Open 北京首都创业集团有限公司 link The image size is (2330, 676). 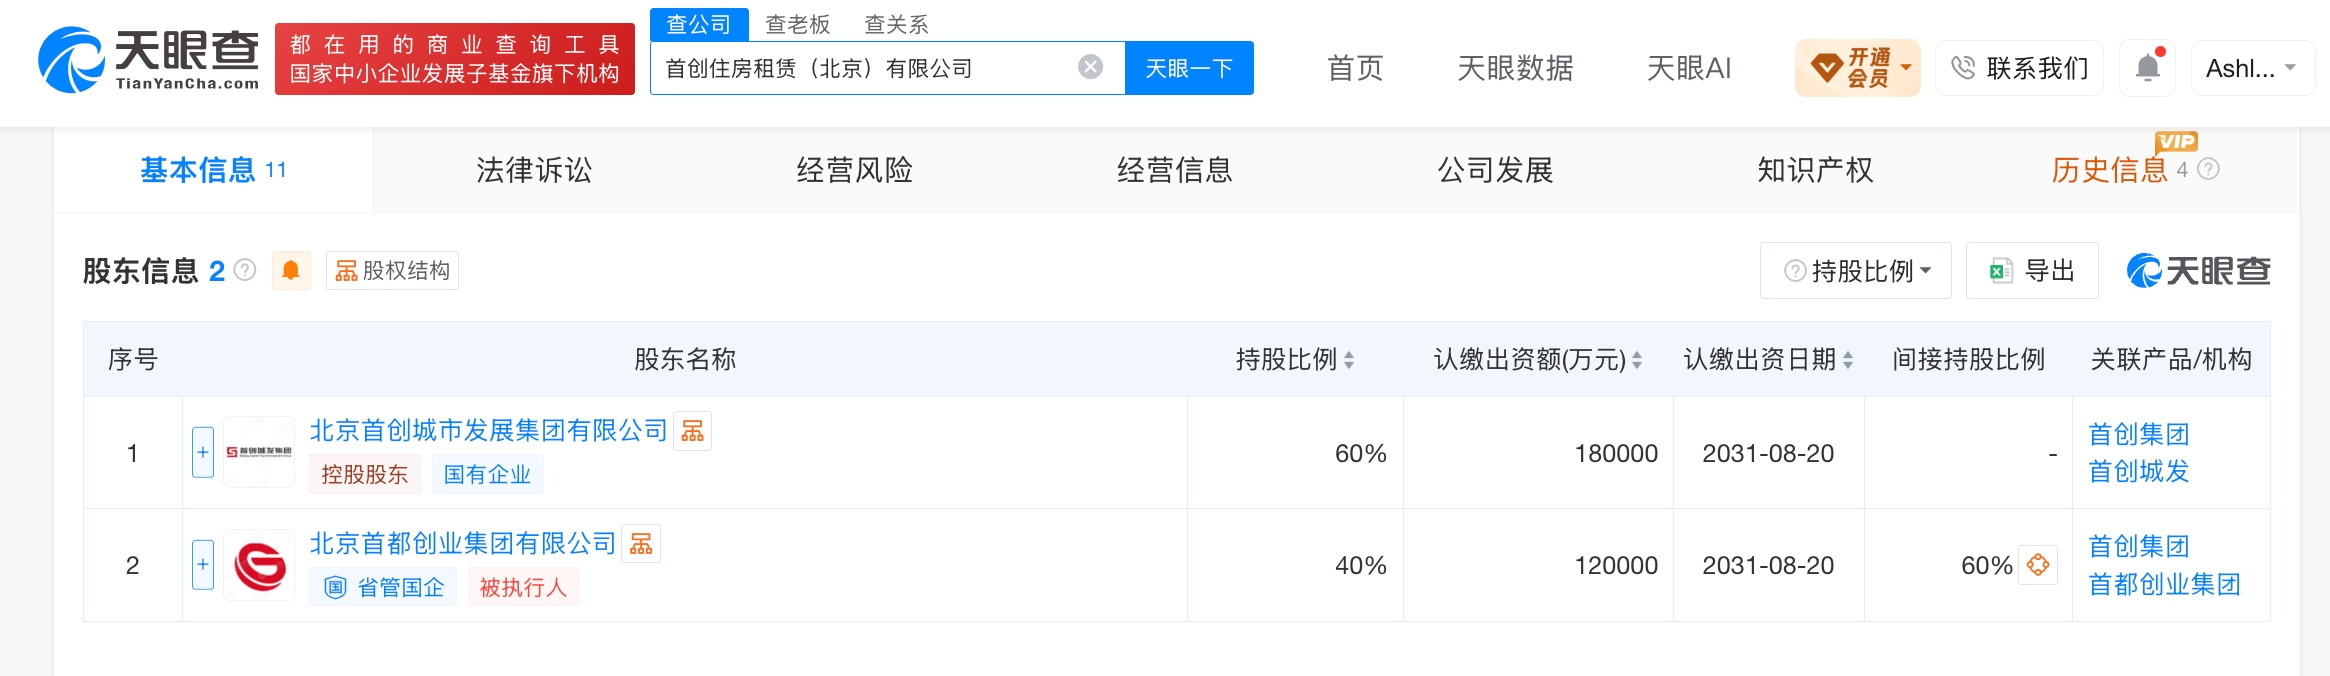point(462,544)
